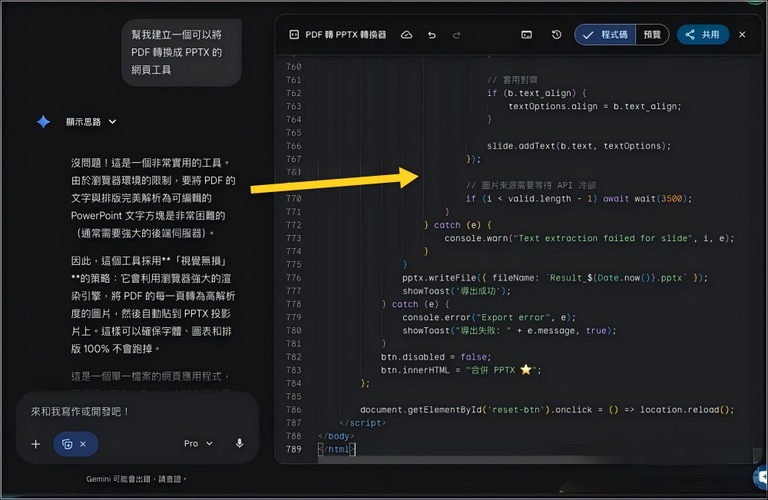This screenshot has height=500, width=768.
Task: Click the await wait(3500) code line
Action: tap(578, 199)
